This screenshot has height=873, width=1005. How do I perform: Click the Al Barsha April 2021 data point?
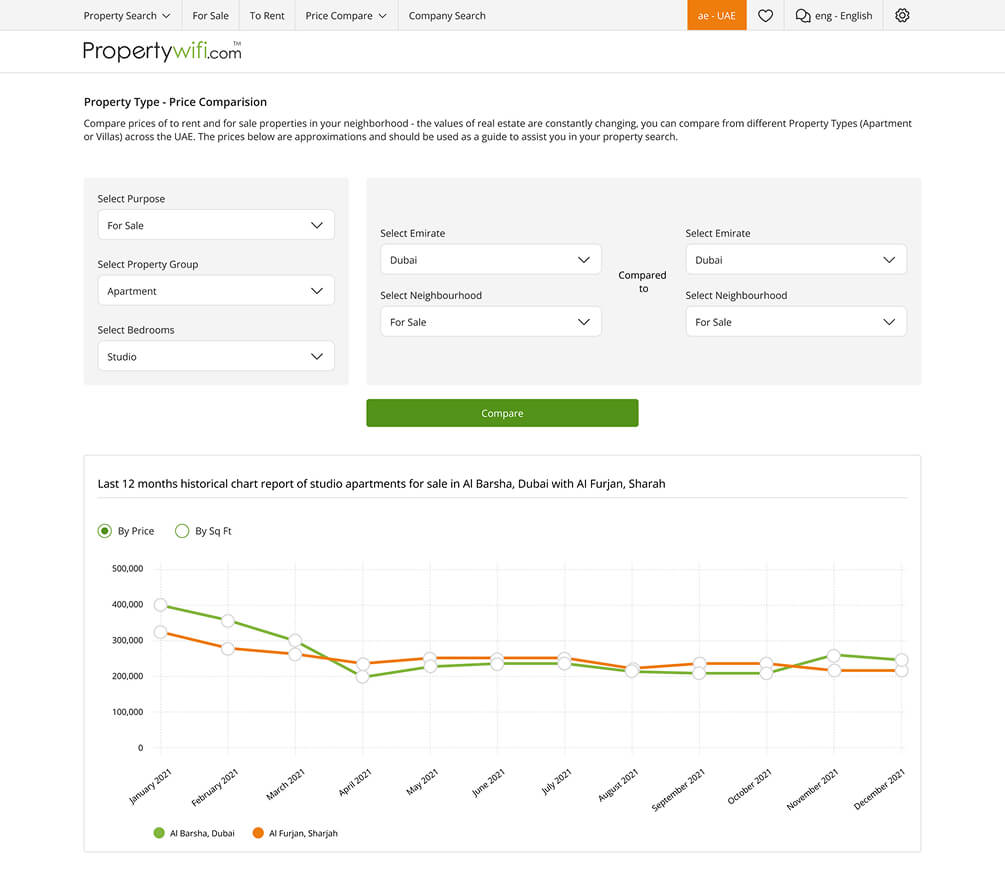[363, 677]
